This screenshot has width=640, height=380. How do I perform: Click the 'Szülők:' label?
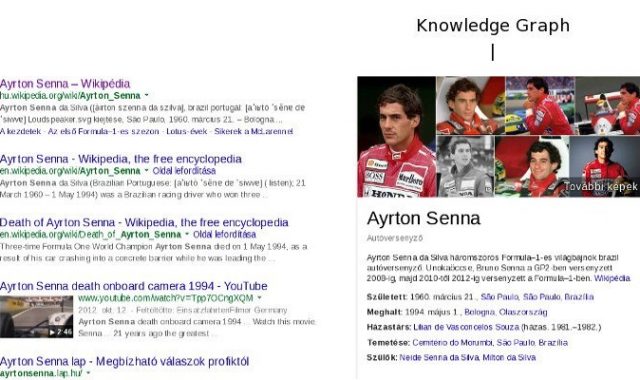[x=382, y=358]
